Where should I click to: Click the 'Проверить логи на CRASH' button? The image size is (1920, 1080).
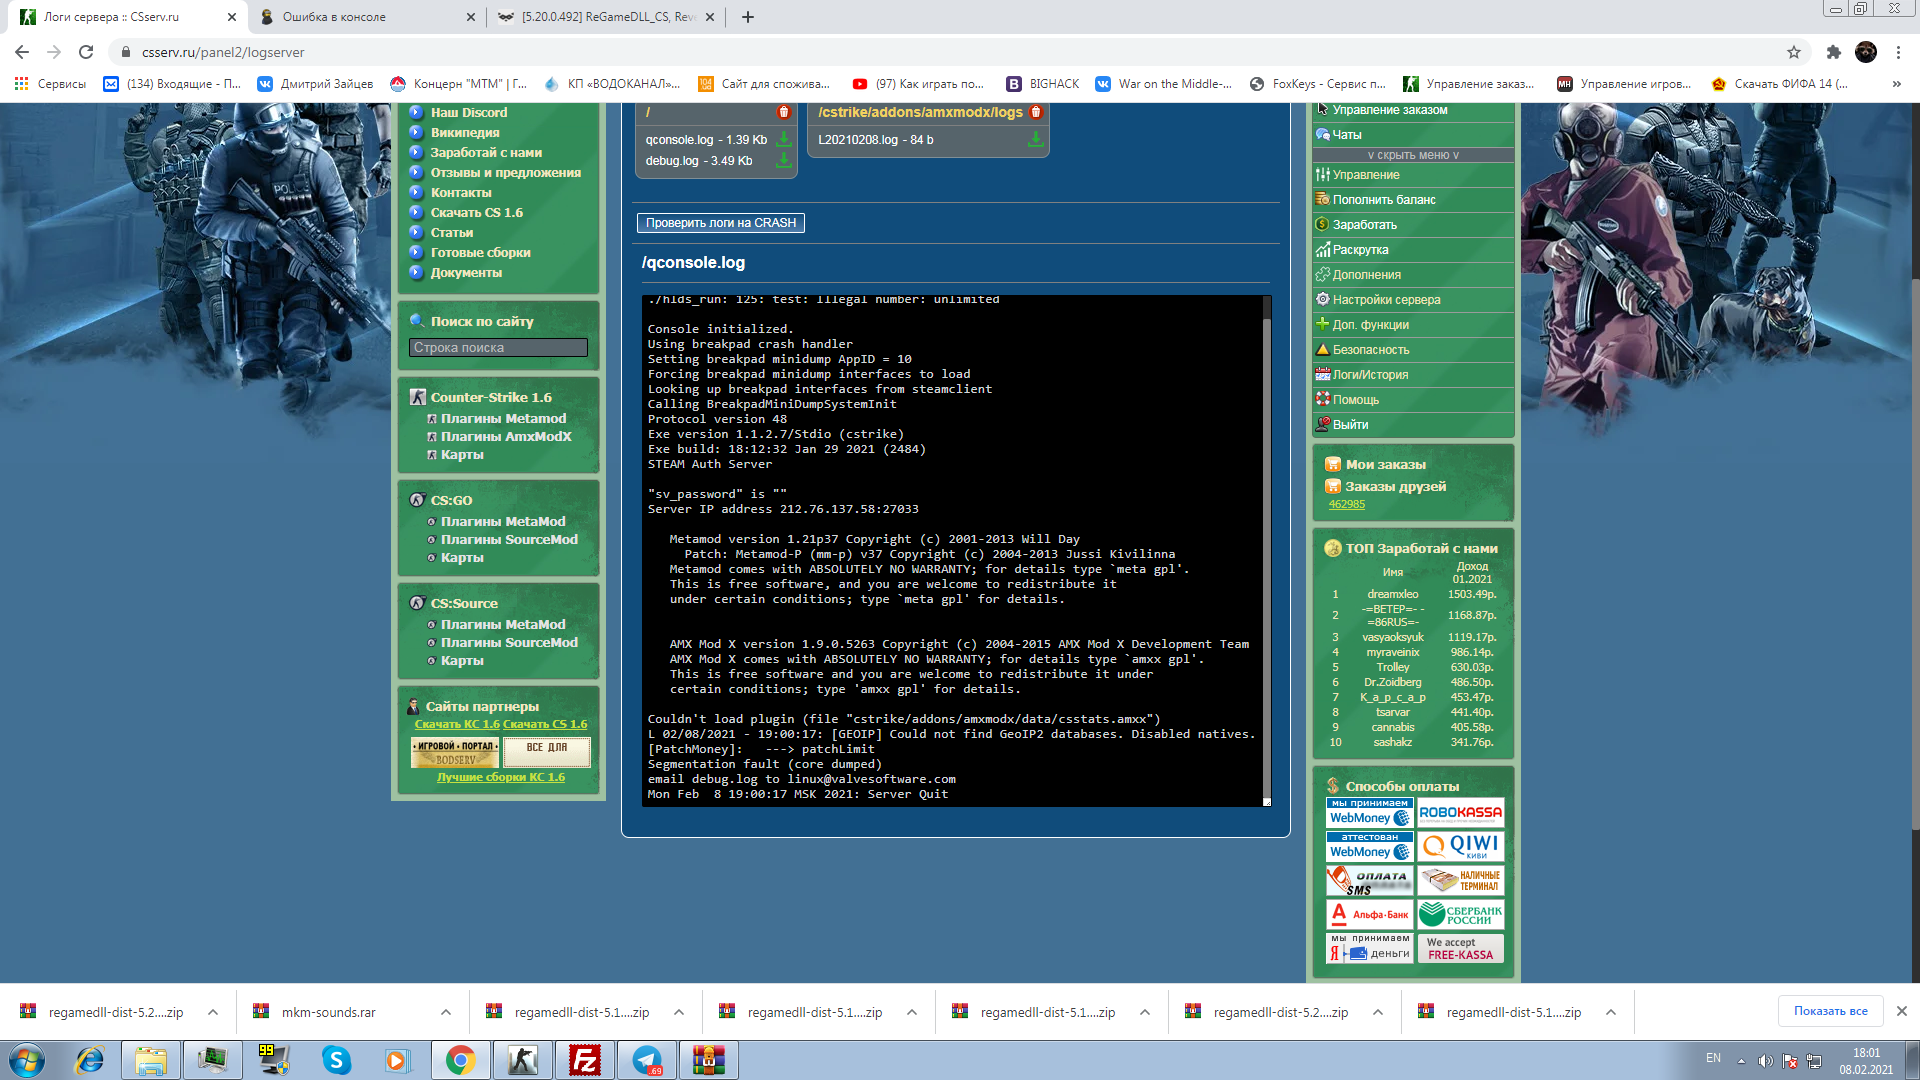pos(721,223)
